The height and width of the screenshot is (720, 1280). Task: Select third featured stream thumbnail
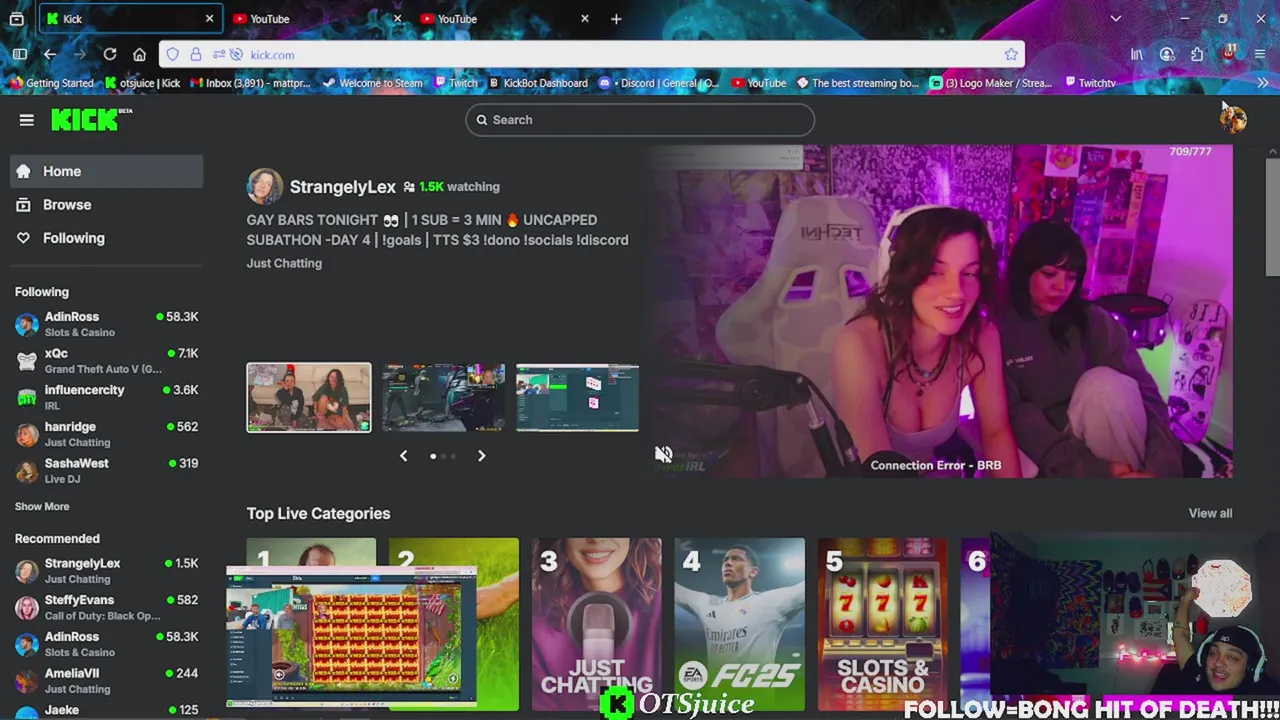[x=577, y=398]
